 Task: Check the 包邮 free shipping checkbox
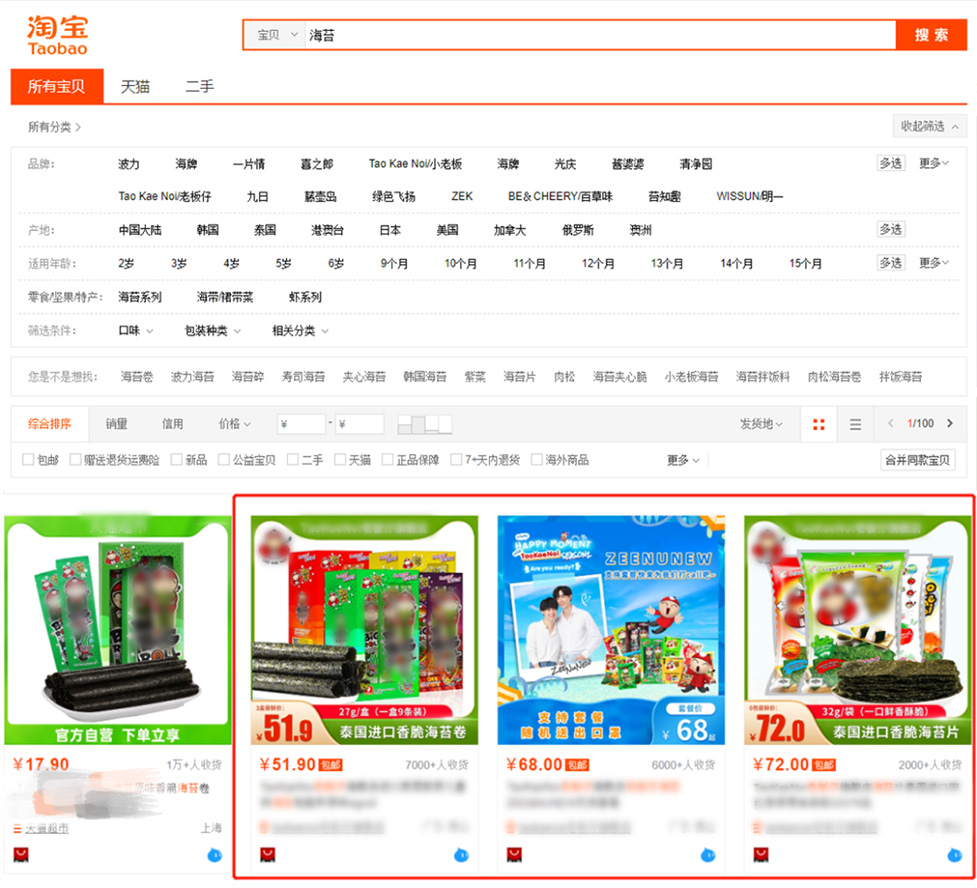pyautogui.click(x=28, y=460)
